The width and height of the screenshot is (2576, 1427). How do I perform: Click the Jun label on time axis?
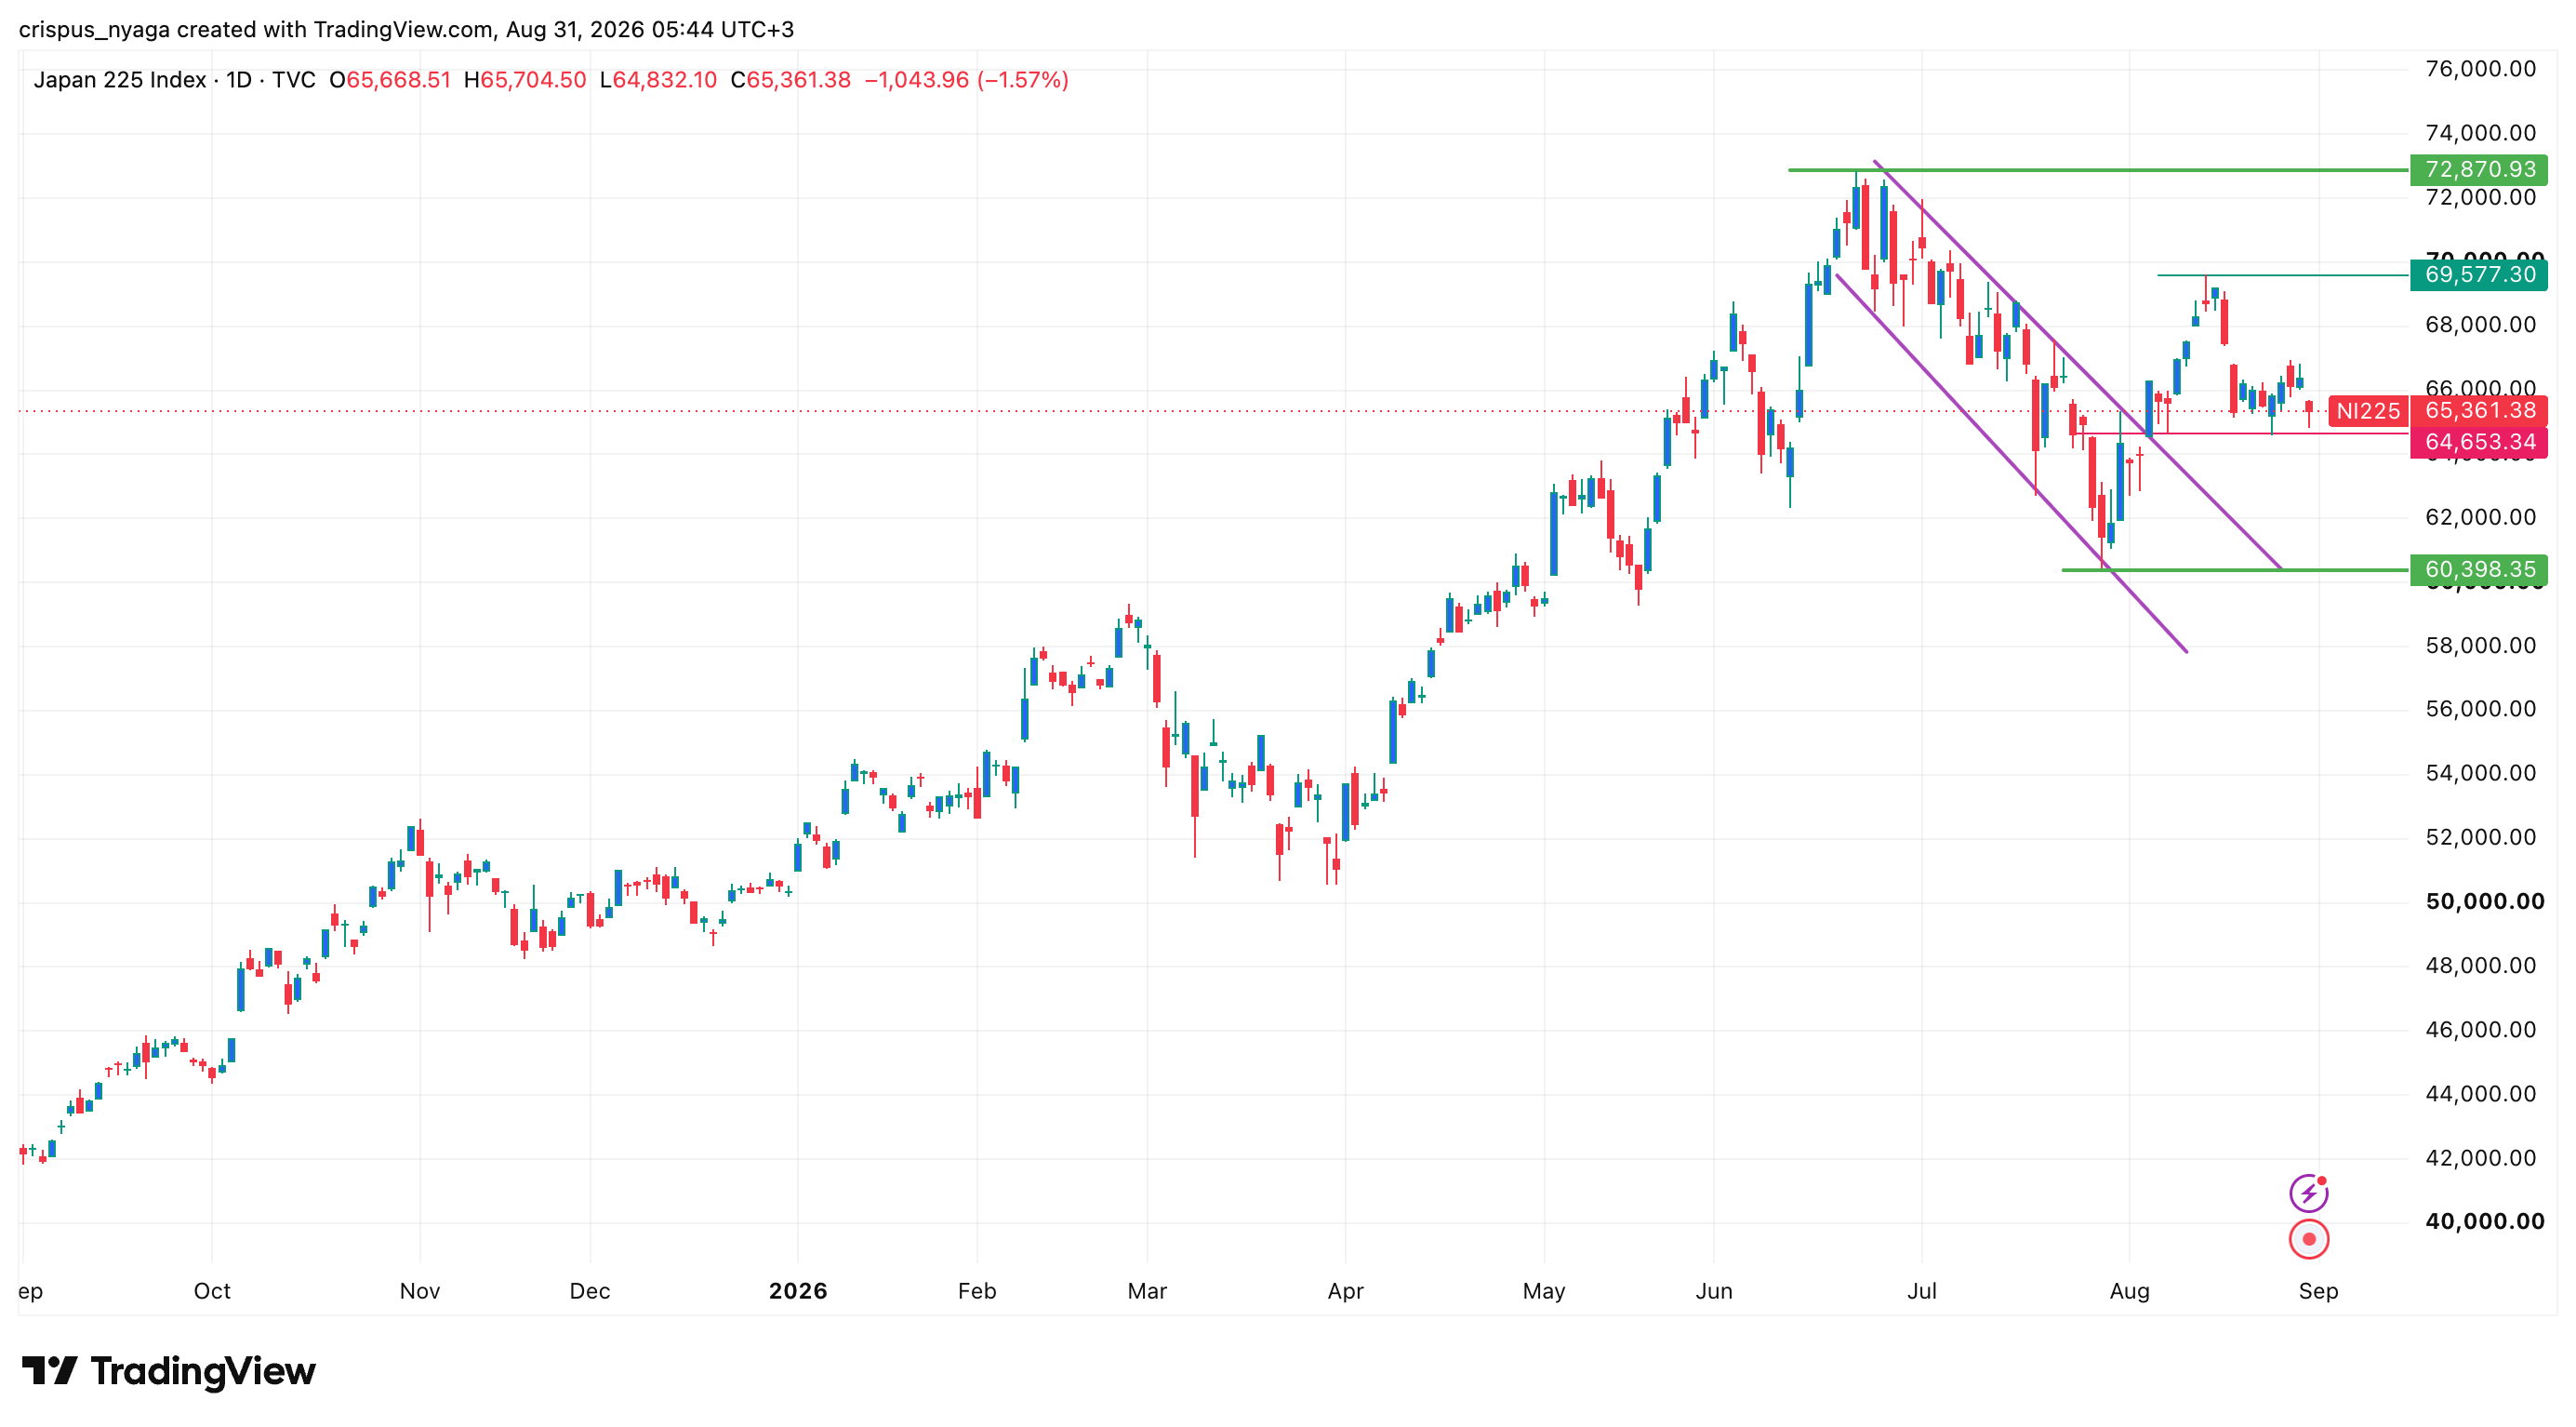(x=1714, y=1291)
